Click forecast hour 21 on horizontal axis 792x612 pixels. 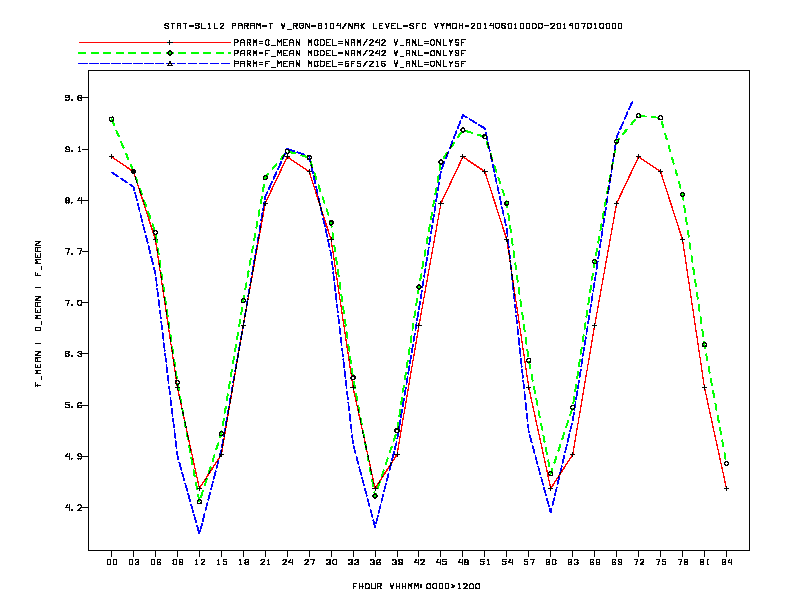[265, 562]
